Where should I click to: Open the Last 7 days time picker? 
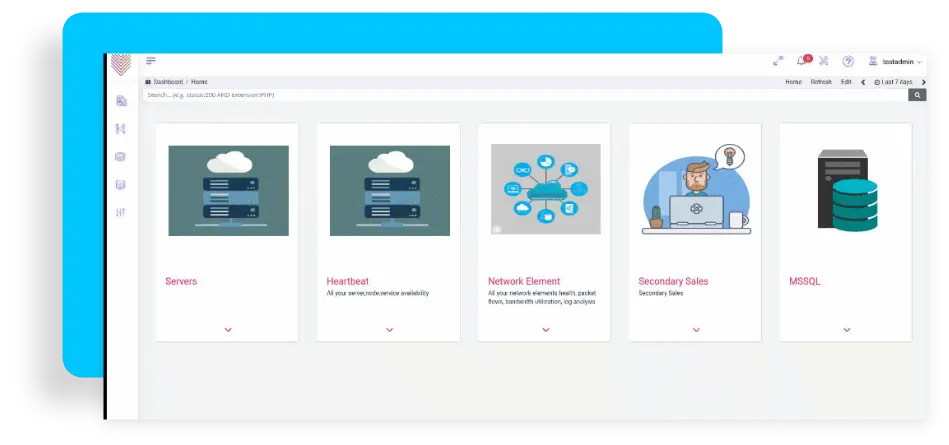pyautogui.click(x=894, y=82)
